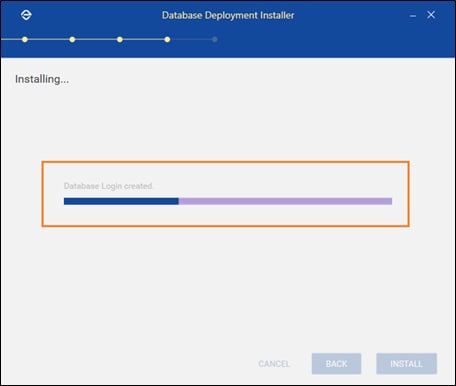Click the dark blue filled progress portion
This screenshot has width=456, height=386.
pos(121,201)
